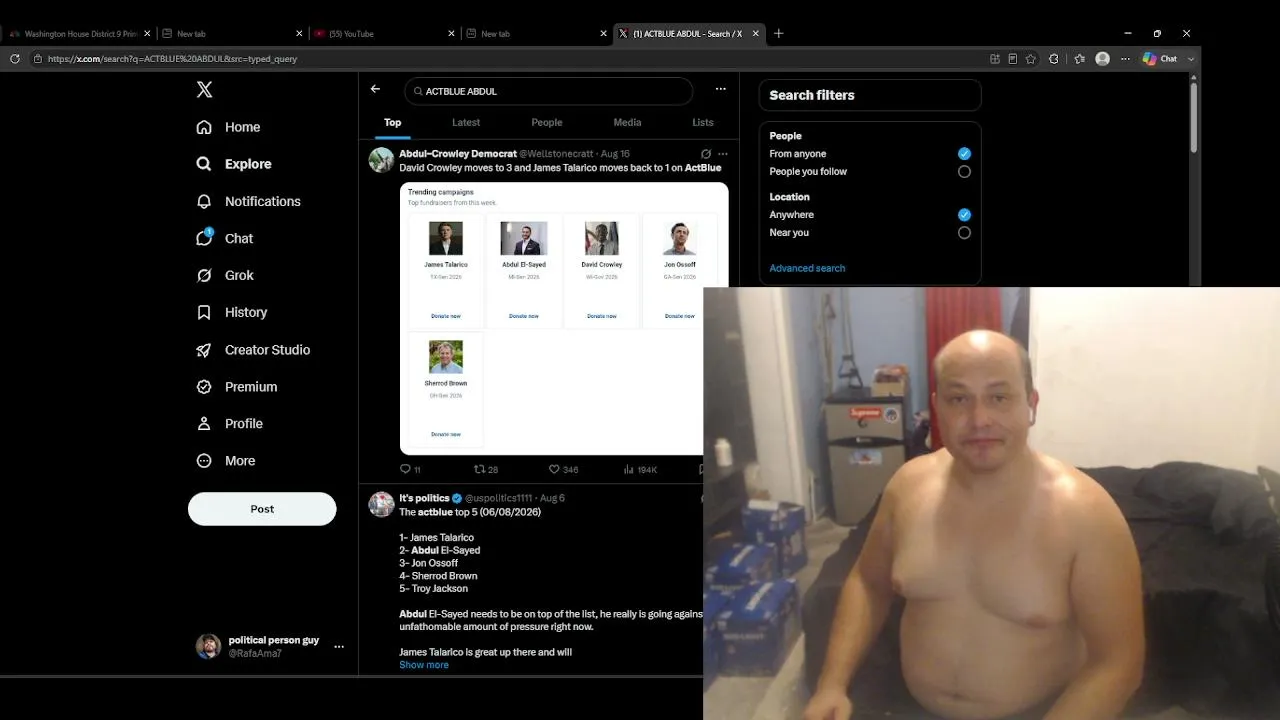
Task: Select 'People you follow' filter
Action: tap(964, 172)
